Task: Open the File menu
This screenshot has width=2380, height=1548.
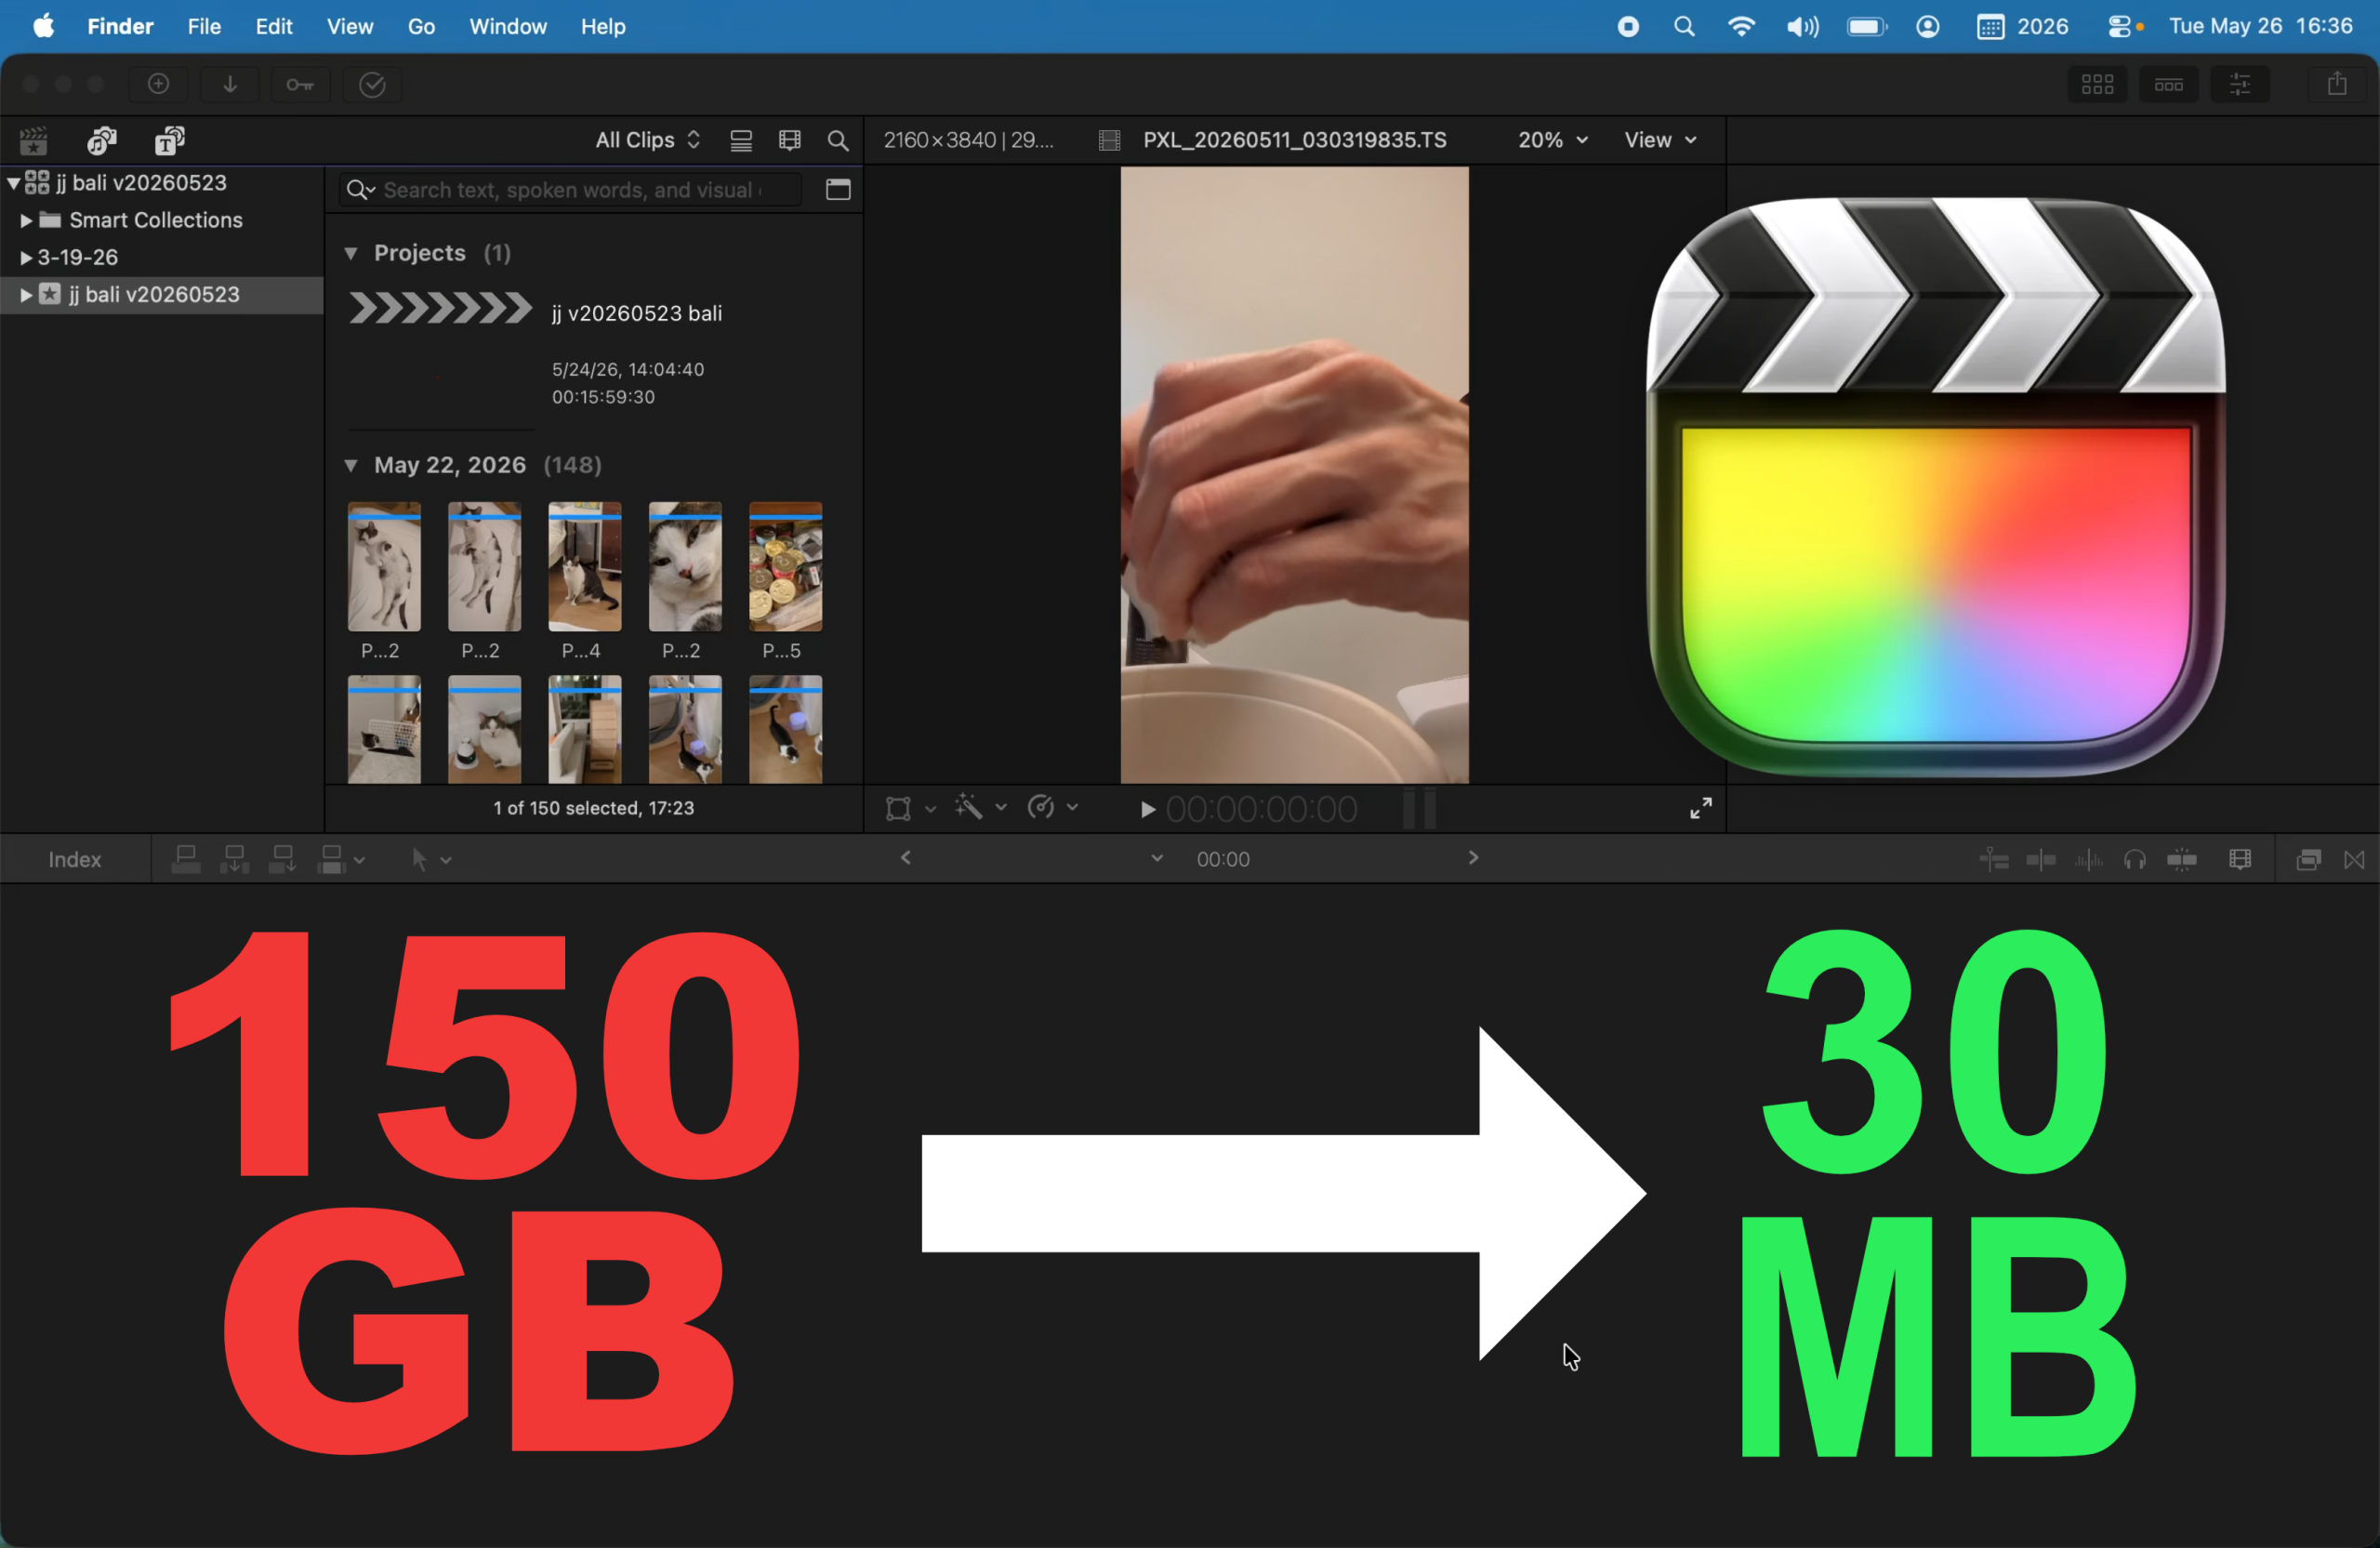Action: pos(204,26)
